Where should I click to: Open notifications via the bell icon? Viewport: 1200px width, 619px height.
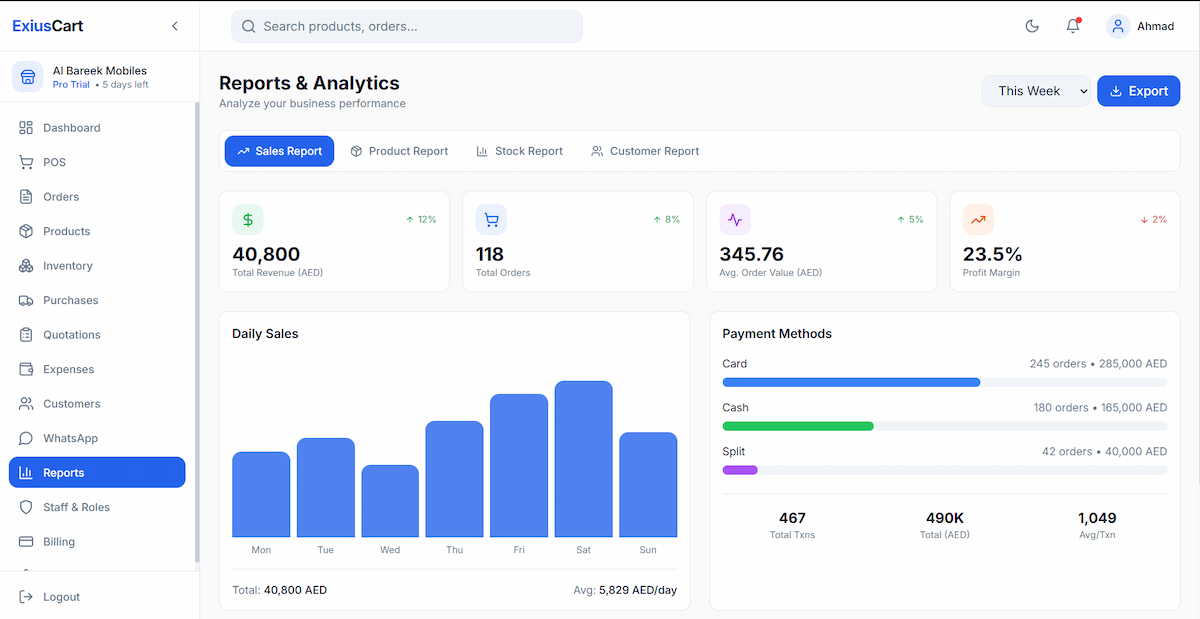1073,26
